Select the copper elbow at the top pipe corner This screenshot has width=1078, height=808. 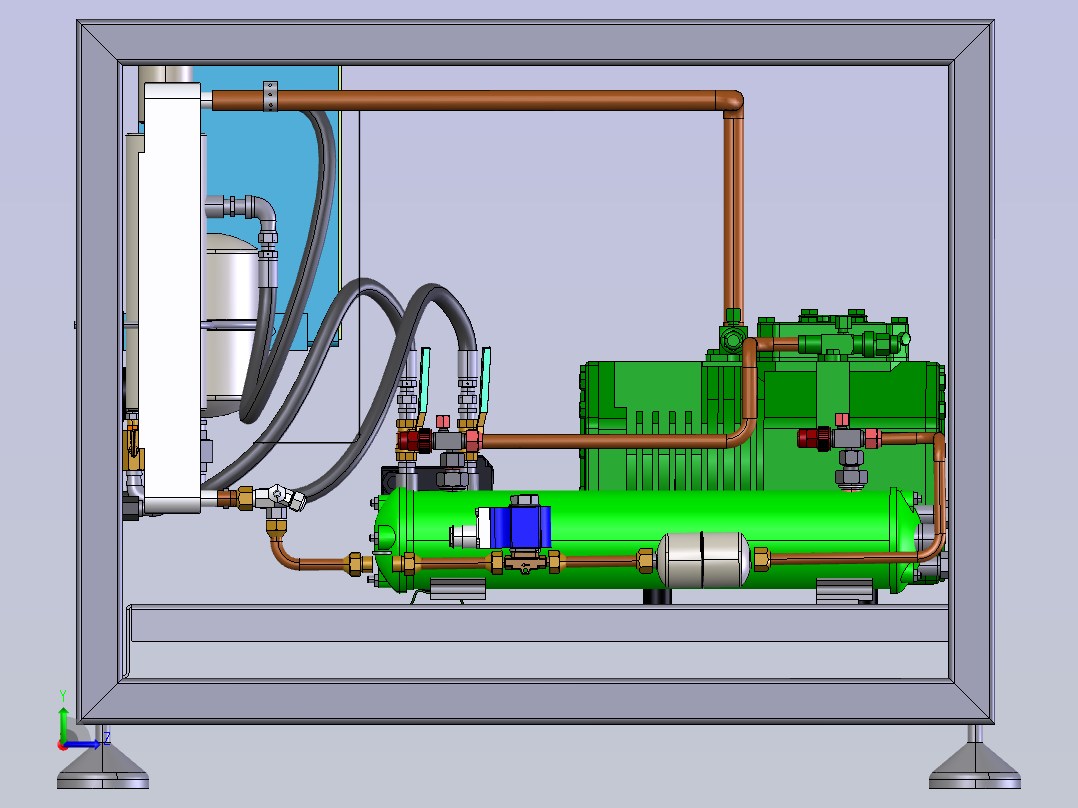point(730,103)
